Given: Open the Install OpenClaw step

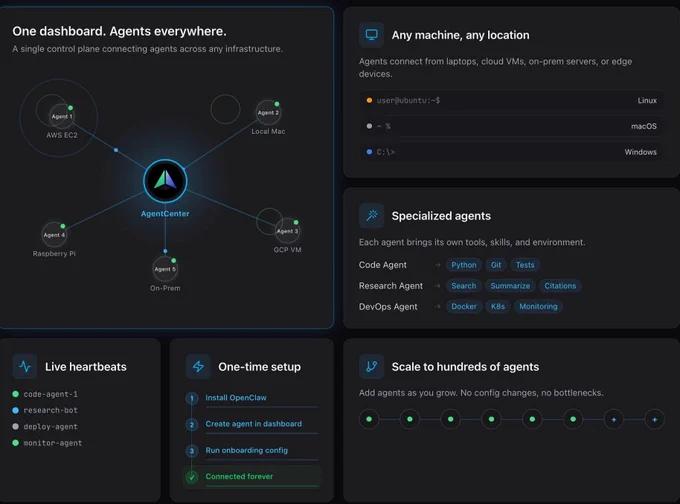Looking at the screenshot, I should coord(236,398).
